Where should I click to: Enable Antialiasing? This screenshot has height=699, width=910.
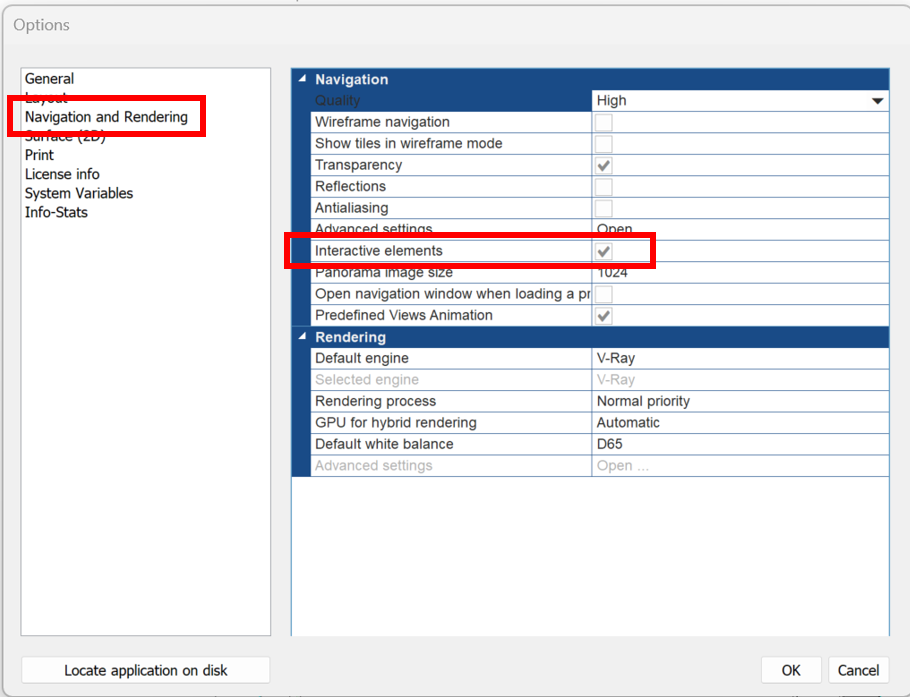click(x=603, y=207)
